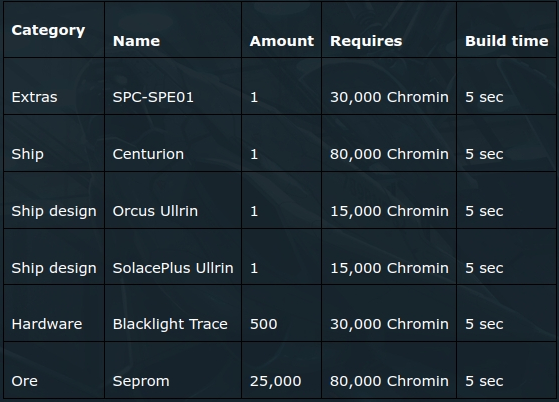Image resolution: width=559 pixels, height=402 pixels.
Task: Select the Seprom ore name
Action: click(x=141, y=381)
